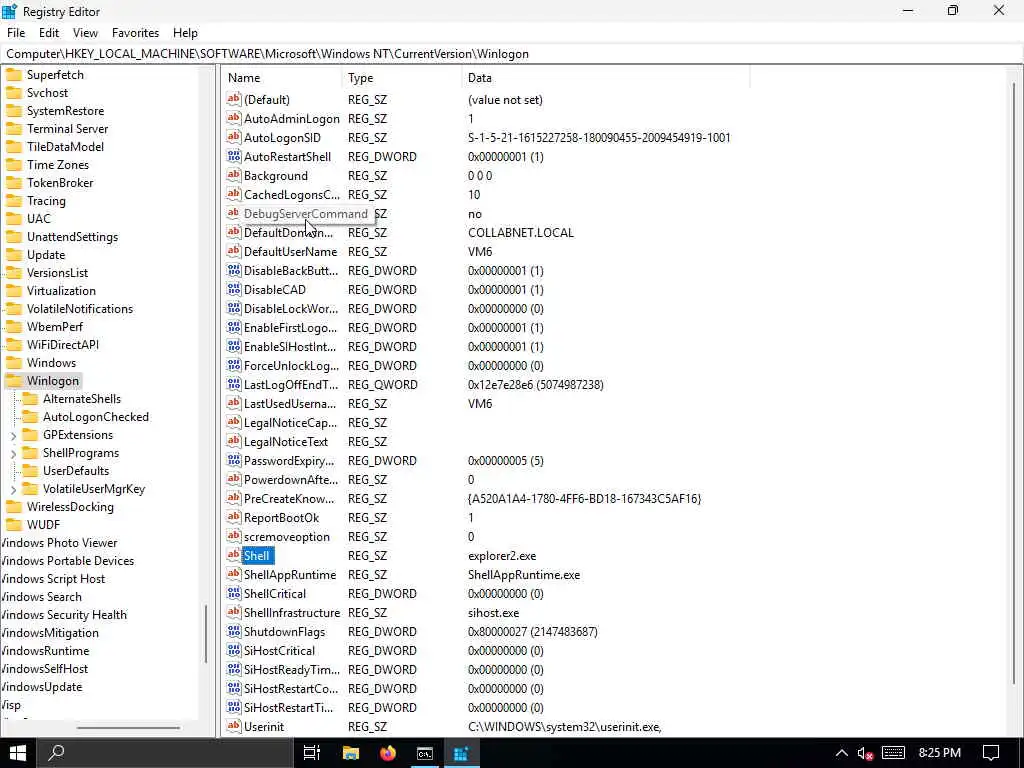Open the Help menu
1024x768 pixels.
(x=185, y=33)
